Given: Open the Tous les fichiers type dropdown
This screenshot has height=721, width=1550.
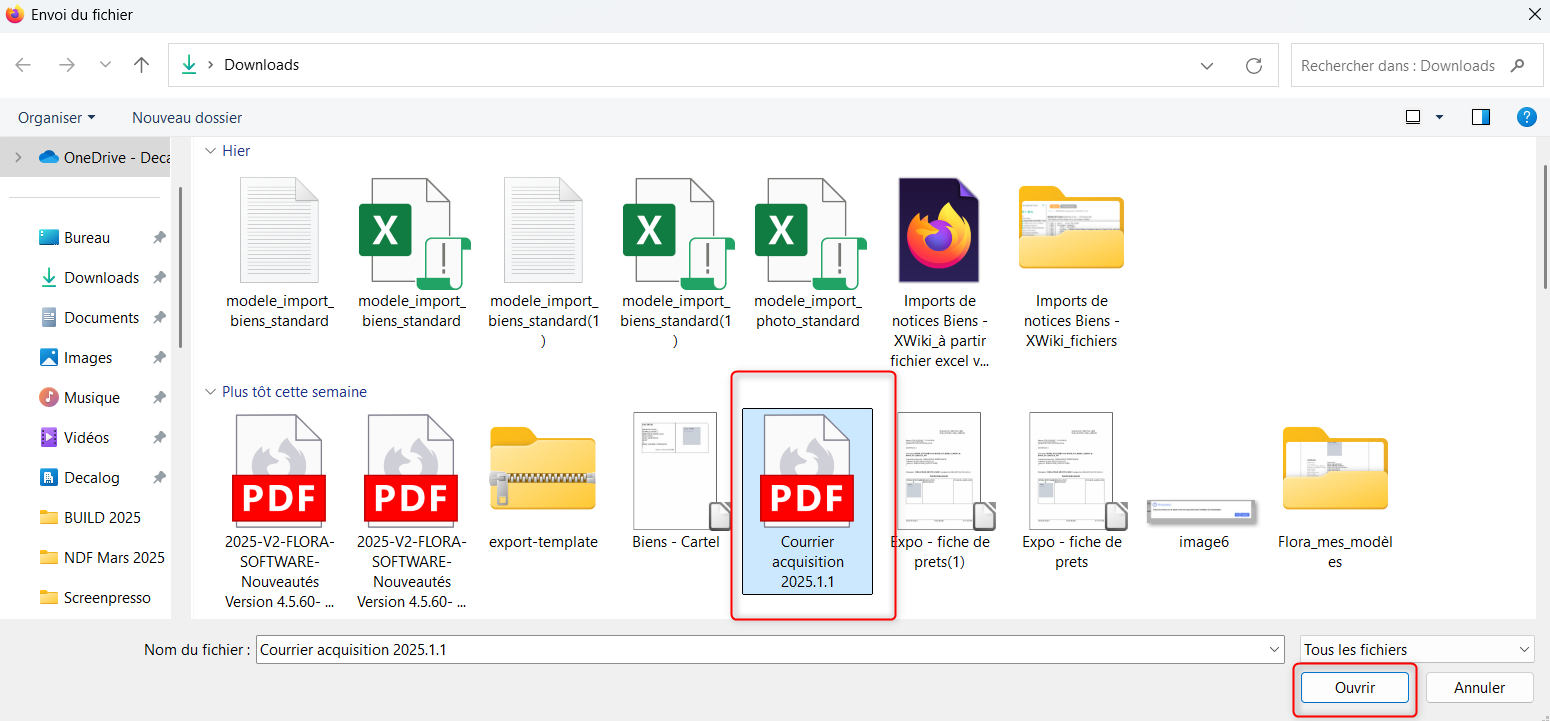Looking at the screenshot, I should click(1417, 650).
